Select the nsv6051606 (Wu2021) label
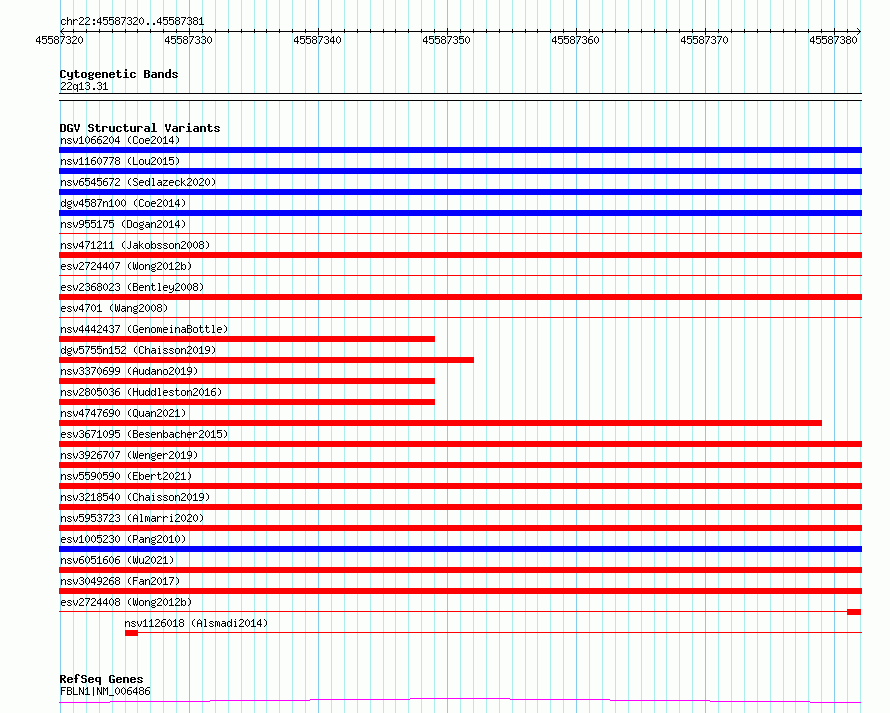 coord(117,560)
